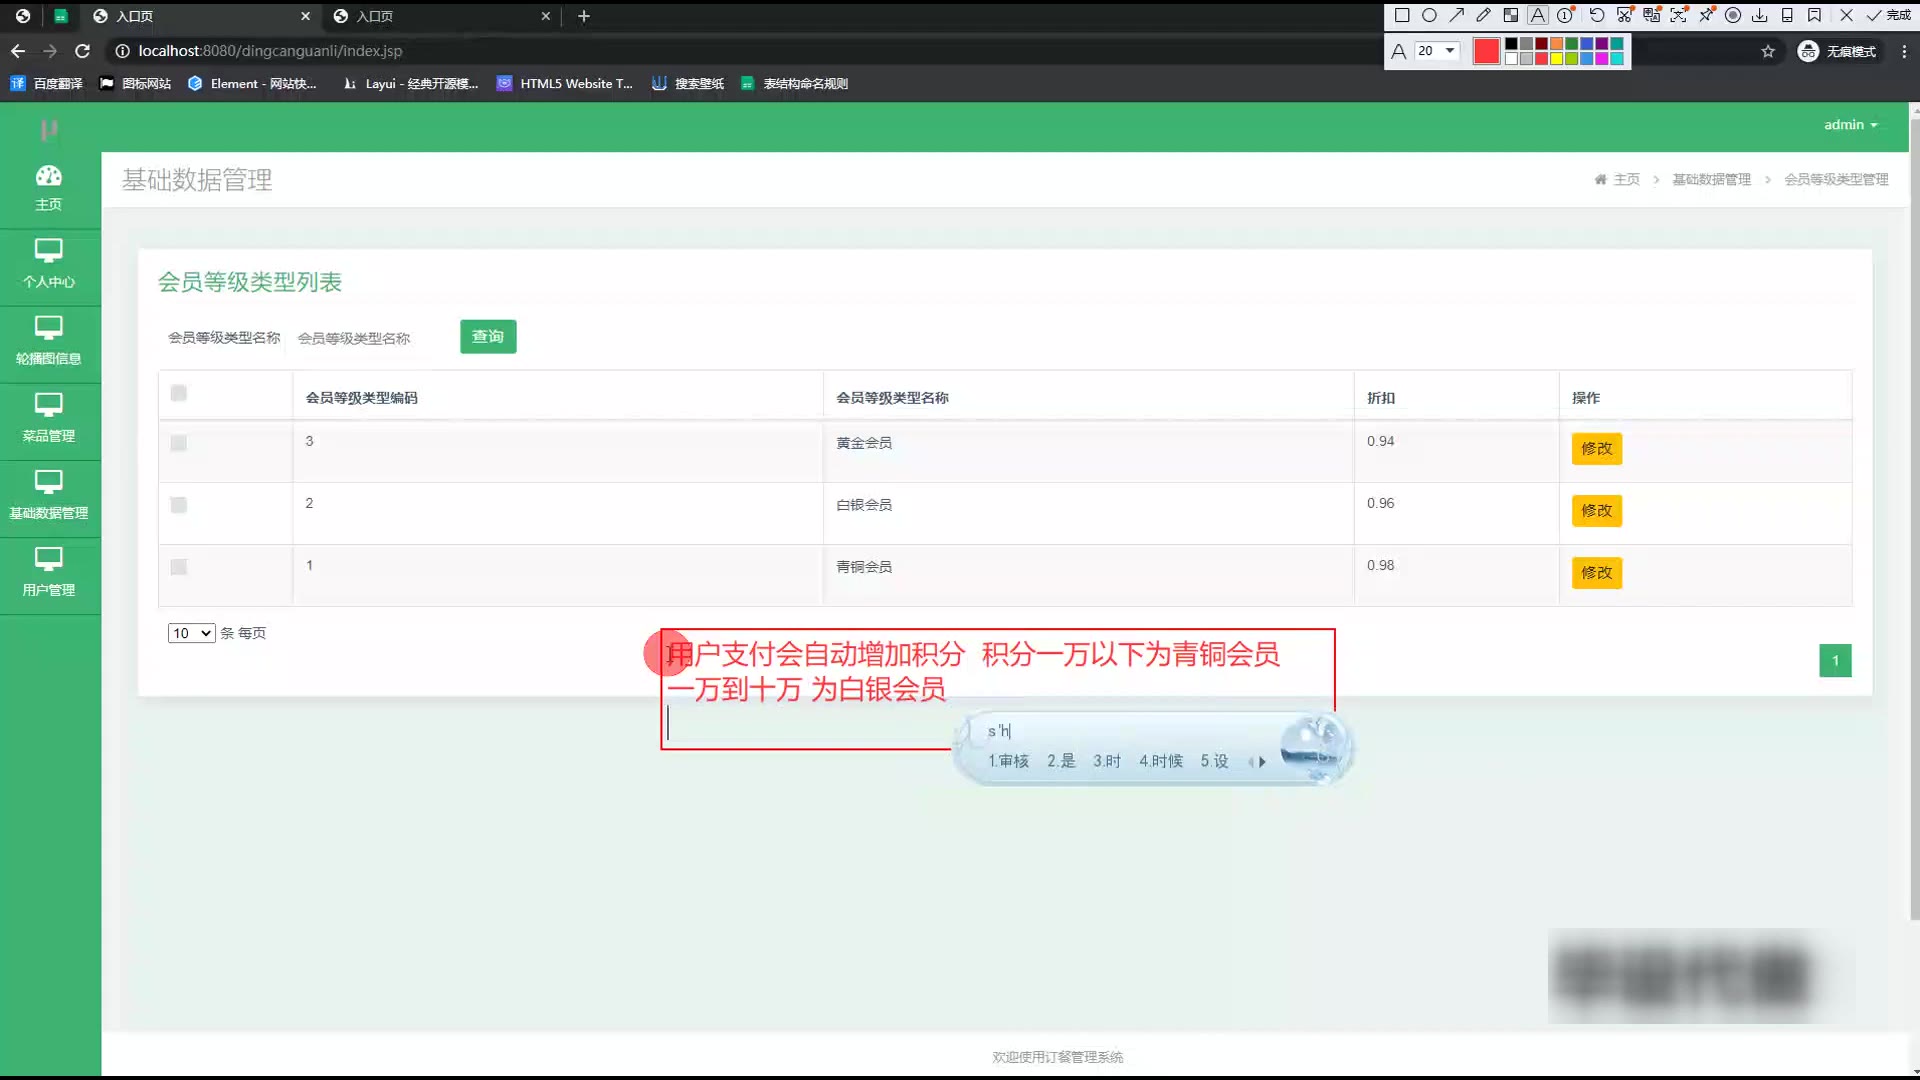This screenshot has width=1920, height=1080.
Task: Pick the orange color swatch
Action: 1556,44
